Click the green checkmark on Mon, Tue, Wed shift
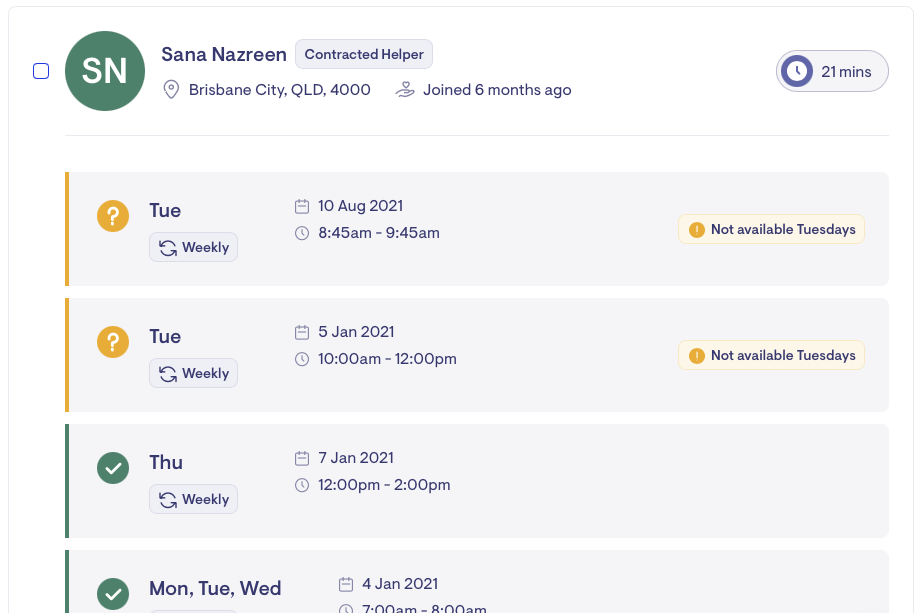This screenshot has width=919, height=613. click(x=113, y=594)
